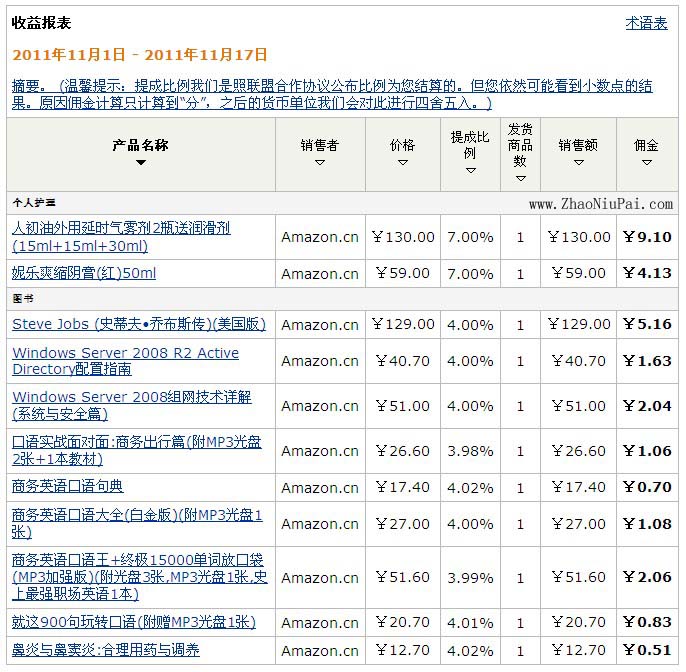Open 商务英语口语王+终极15000单词放口袋 link
The image size is (686, 672).
pos(140,577)
